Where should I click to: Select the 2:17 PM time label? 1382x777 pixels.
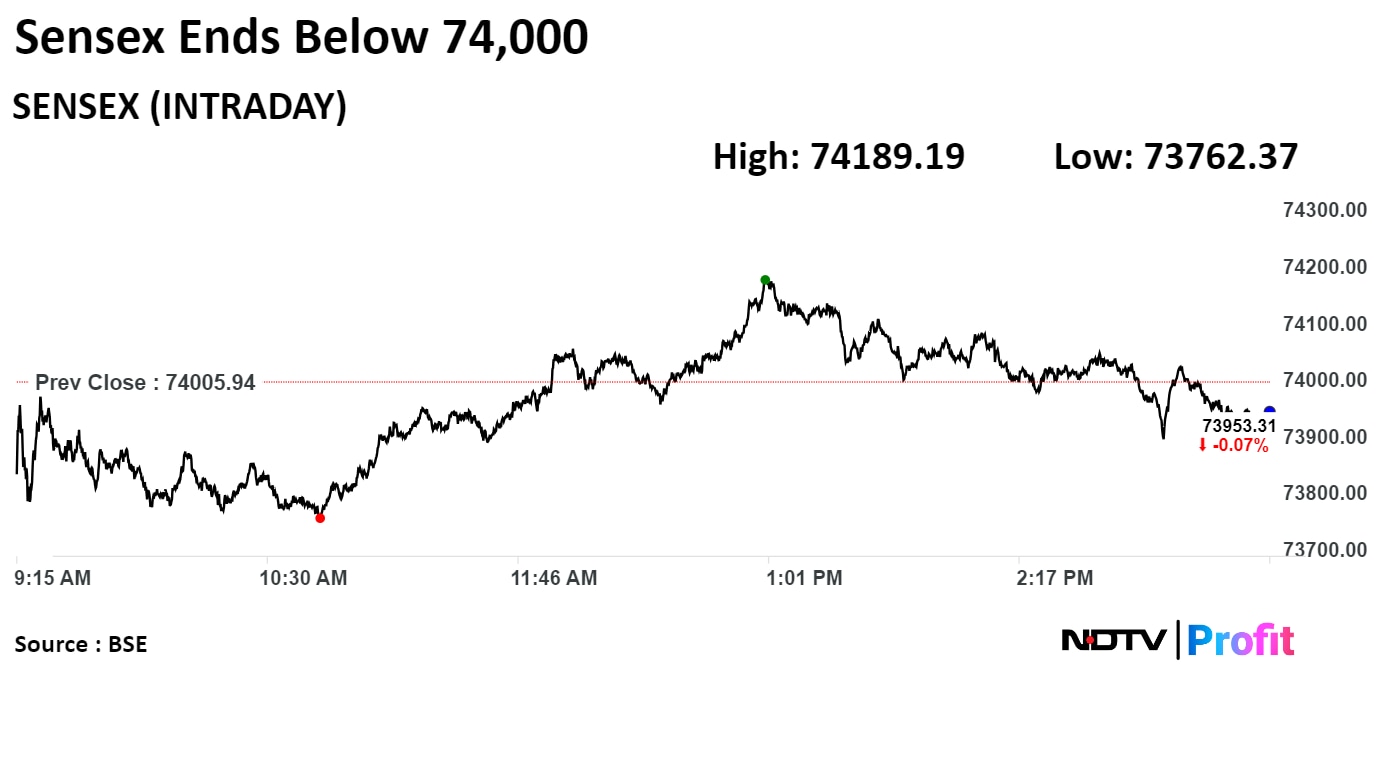pos(1055,578)
